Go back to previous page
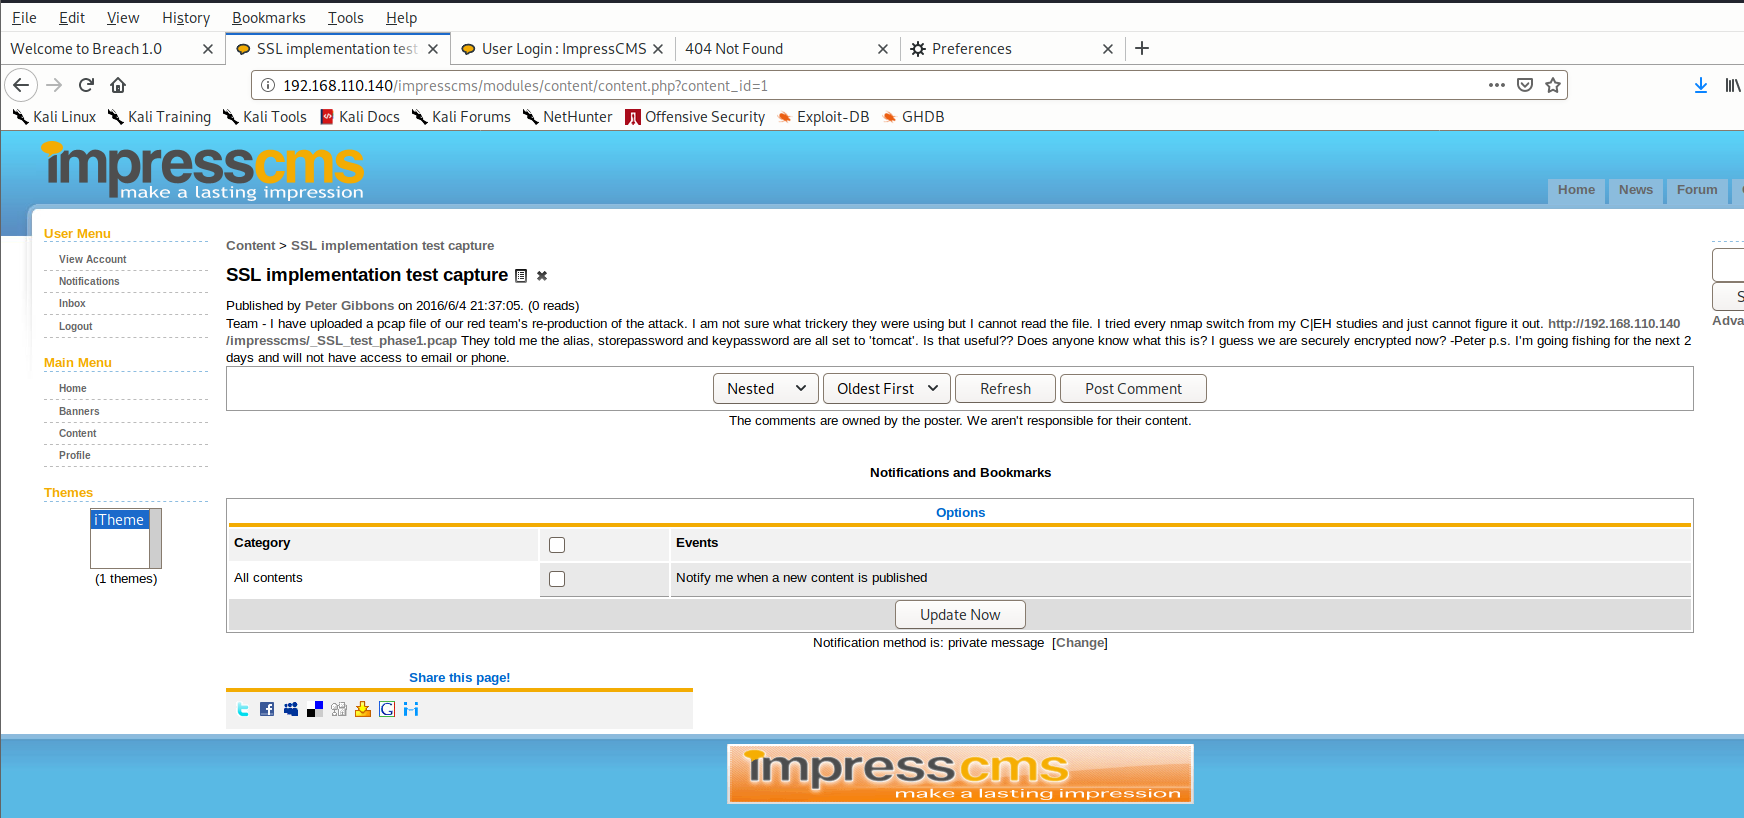 [21, 85]
